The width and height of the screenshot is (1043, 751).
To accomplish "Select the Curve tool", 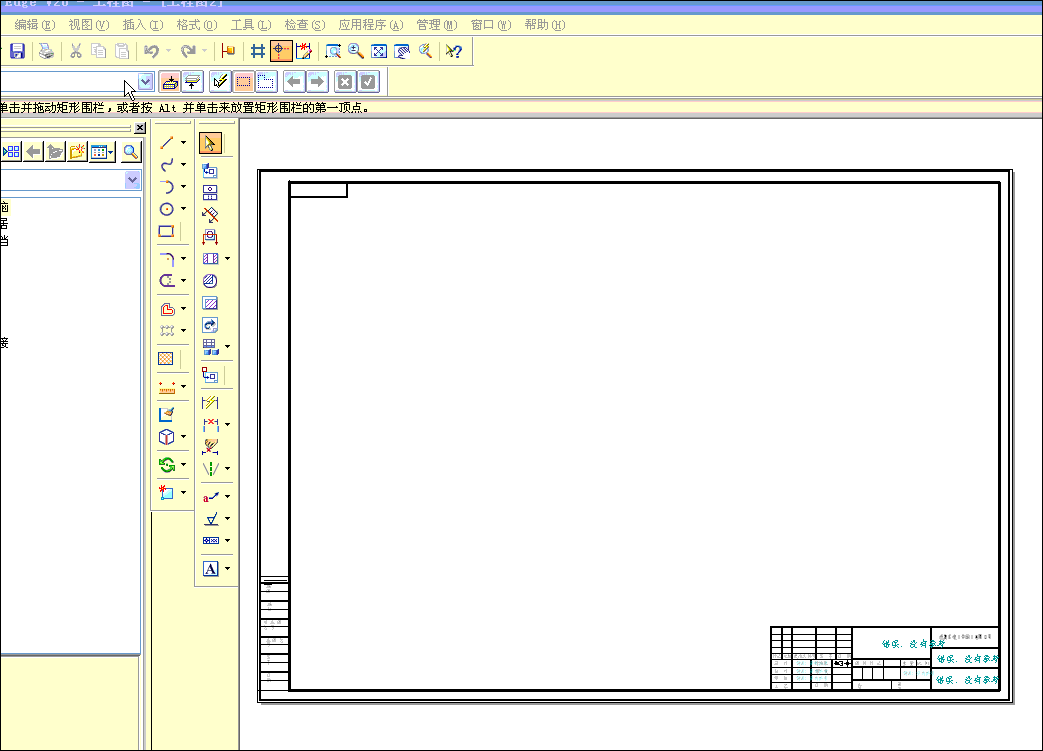I will click(x=166, y=164).
